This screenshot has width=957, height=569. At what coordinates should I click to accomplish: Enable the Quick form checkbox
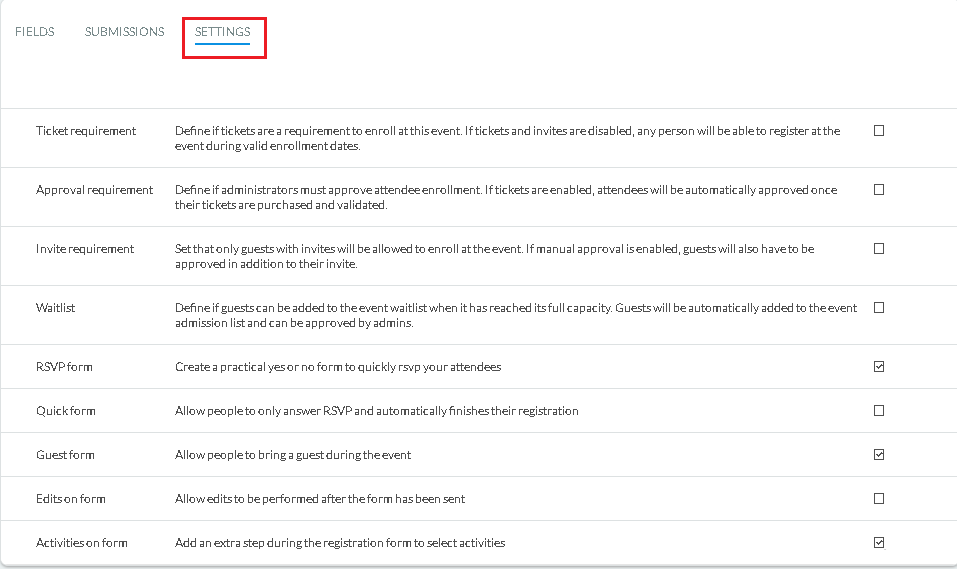[x=879, y=411]
